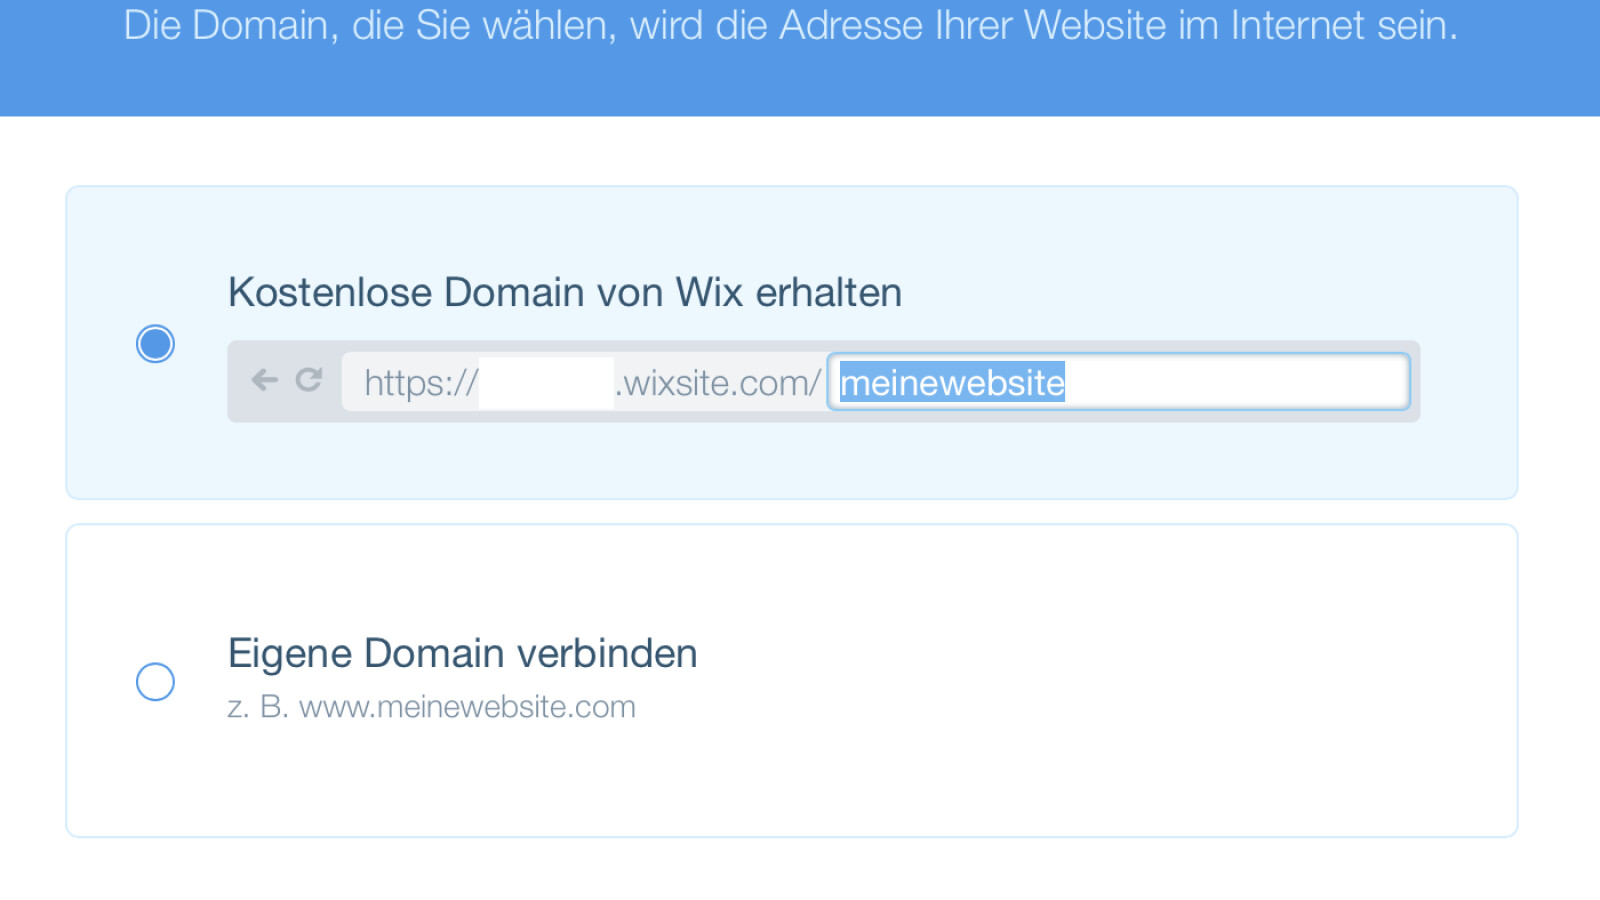Click the back arrow icon in URL preview
Viewport: 1600px width, 900px height.
[x=264, y=380]
